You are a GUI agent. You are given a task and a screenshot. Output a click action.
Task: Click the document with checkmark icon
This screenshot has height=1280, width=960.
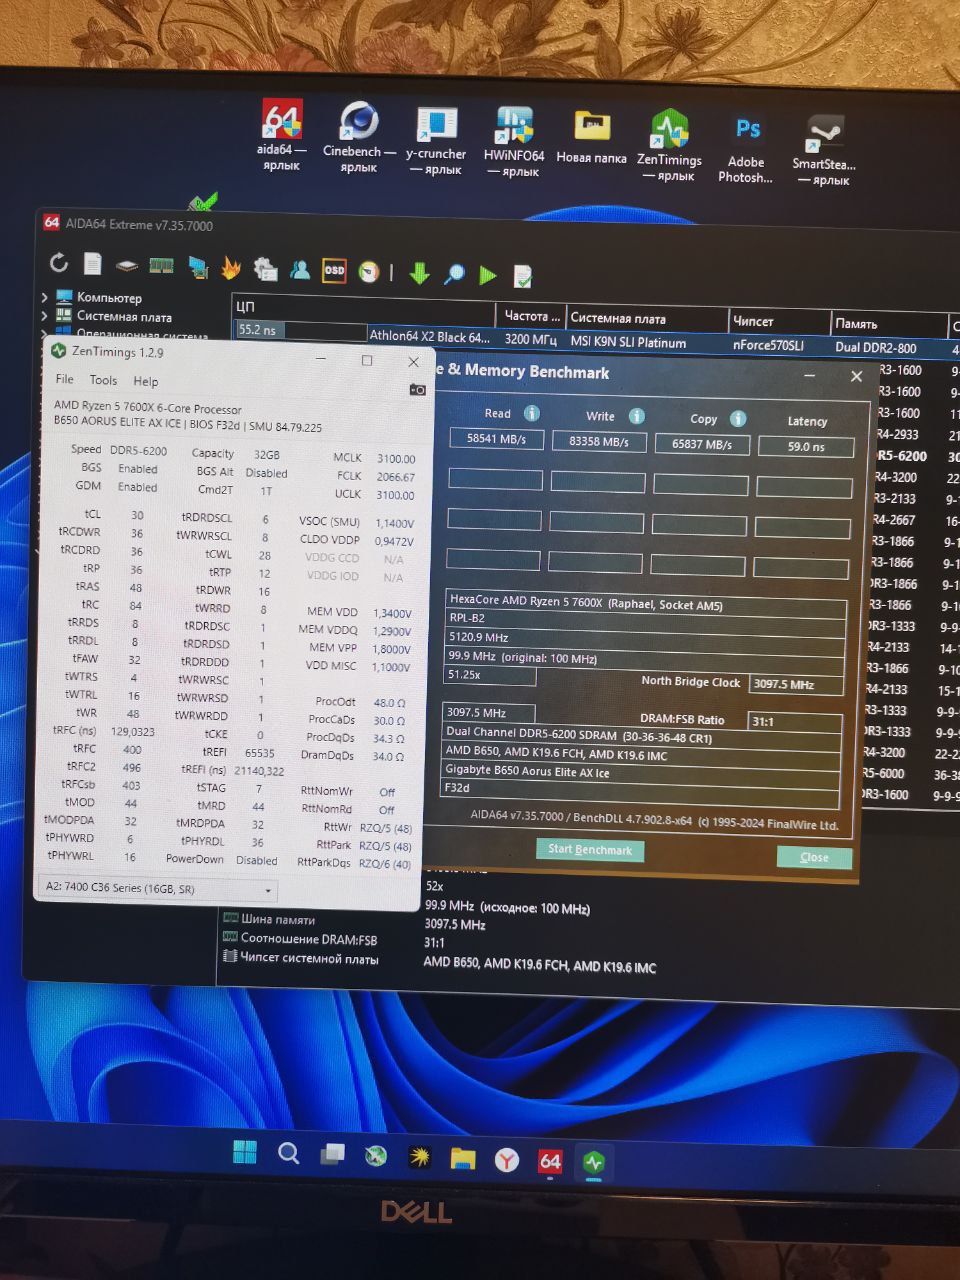coord(522,276)
